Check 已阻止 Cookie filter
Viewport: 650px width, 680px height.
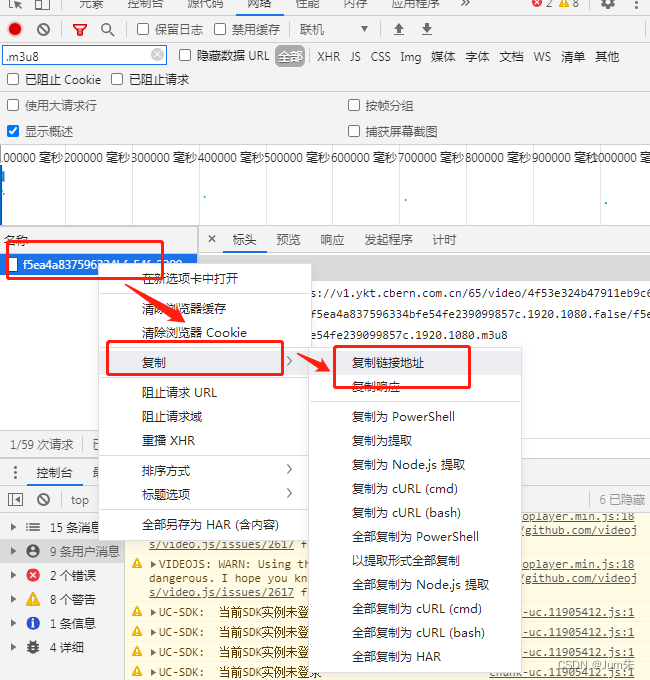13,79
